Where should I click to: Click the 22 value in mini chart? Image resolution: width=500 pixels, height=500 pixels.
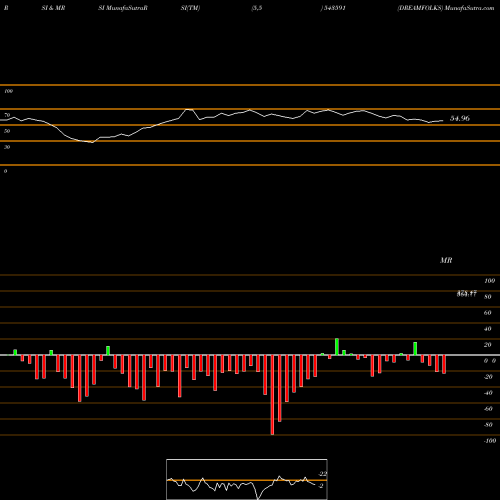pos(323,474)
